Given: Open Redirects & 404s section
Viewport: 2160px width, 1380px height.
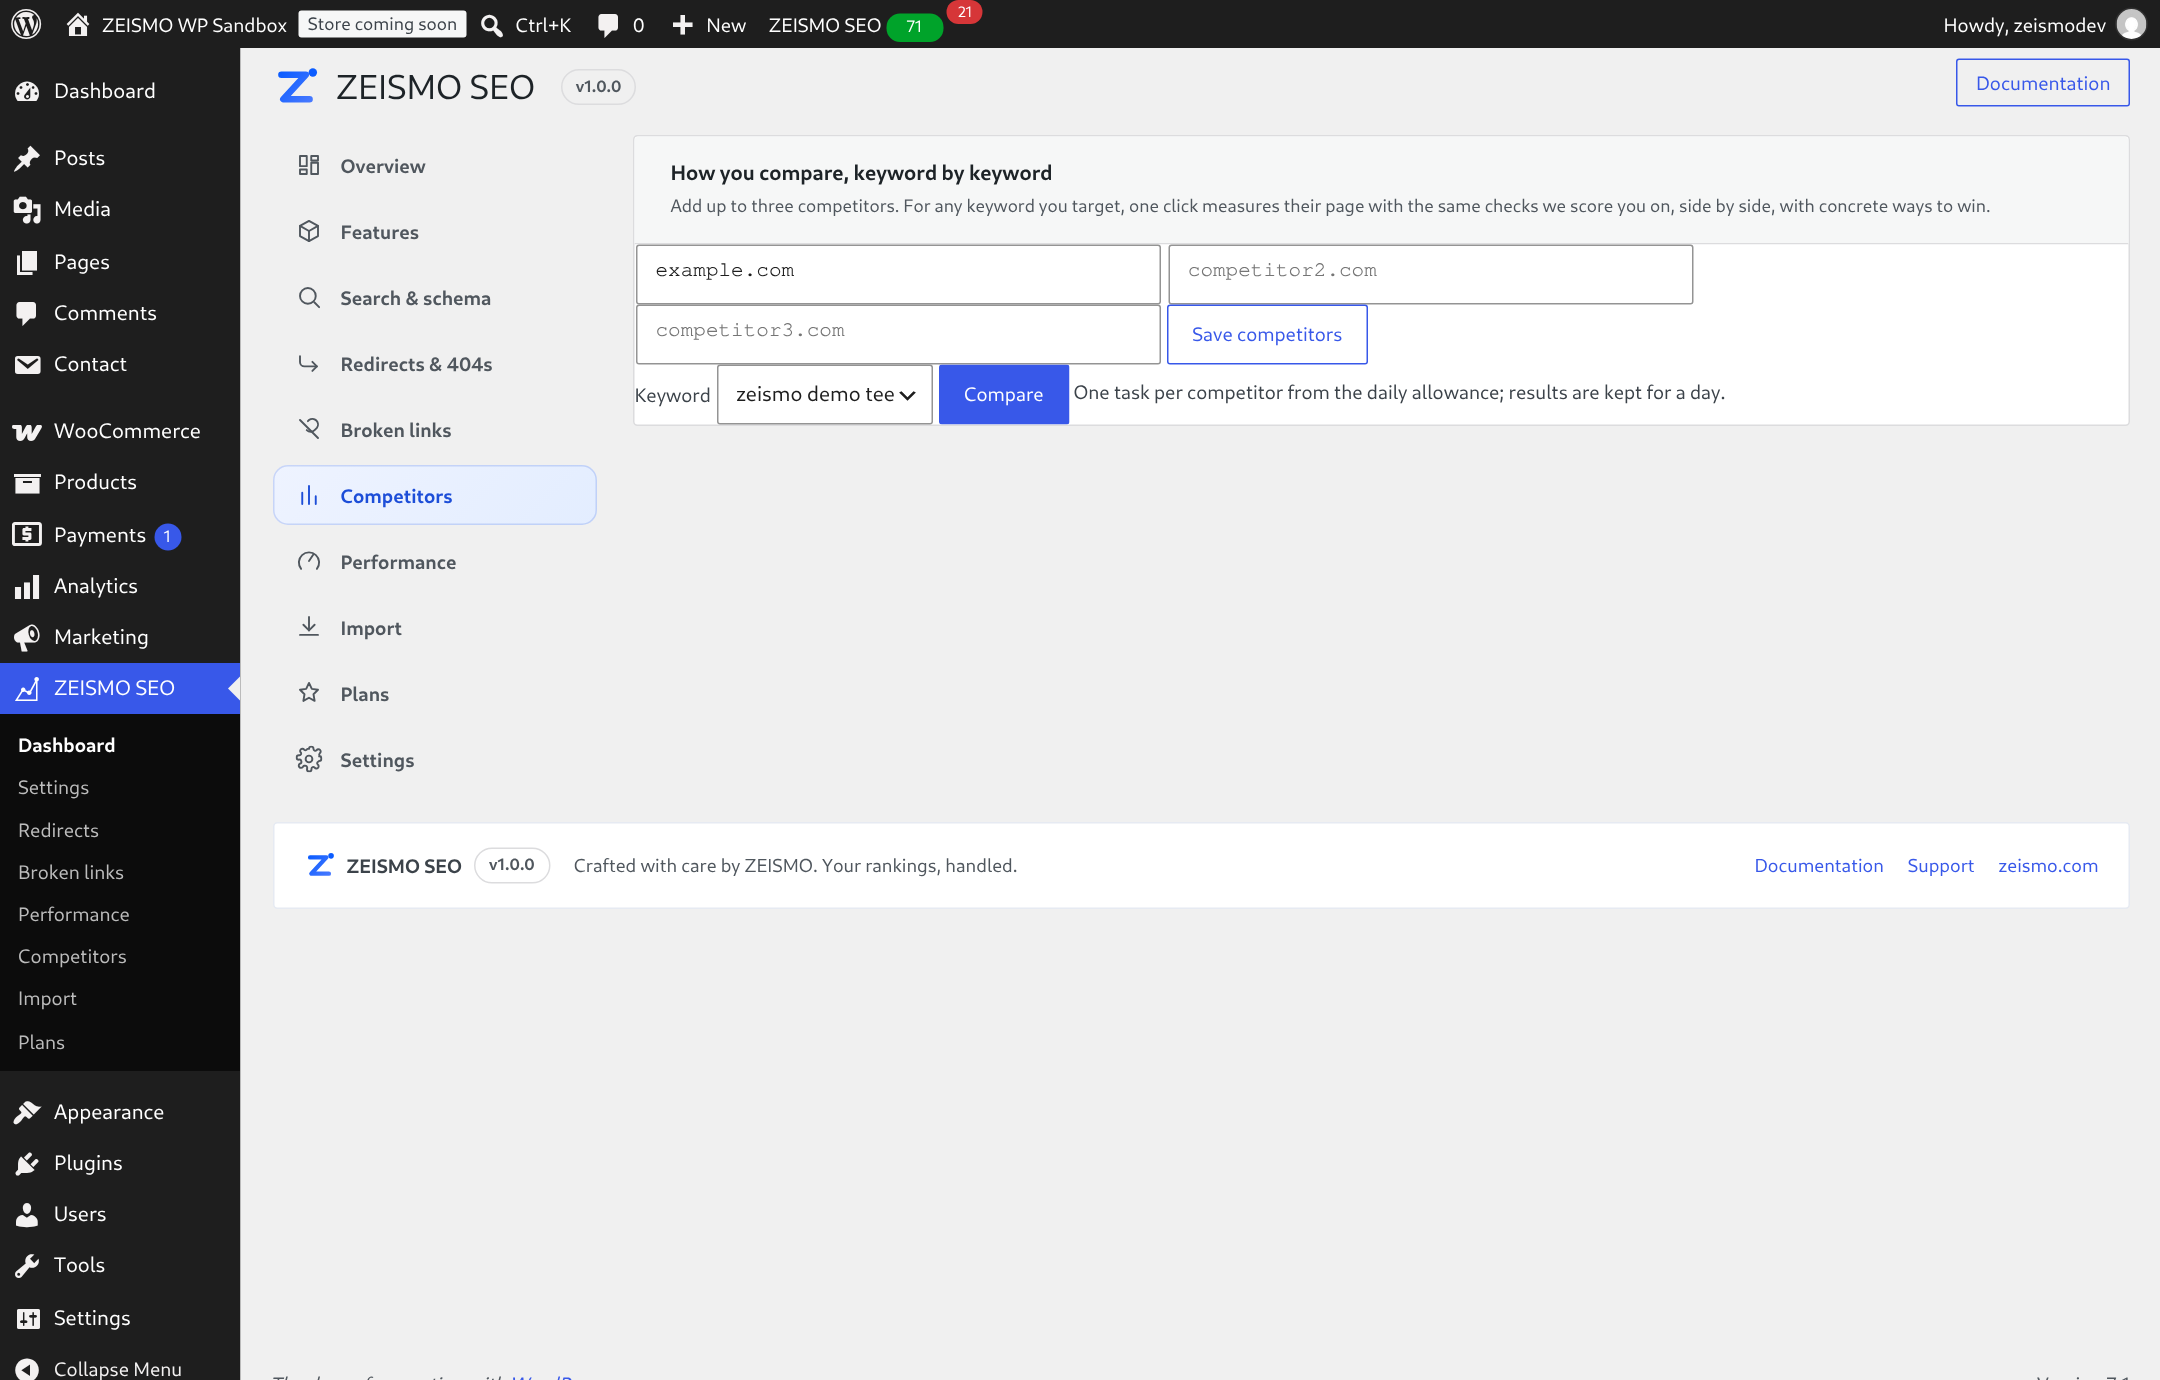Looking at the screenshot, I should coord(435,364).
